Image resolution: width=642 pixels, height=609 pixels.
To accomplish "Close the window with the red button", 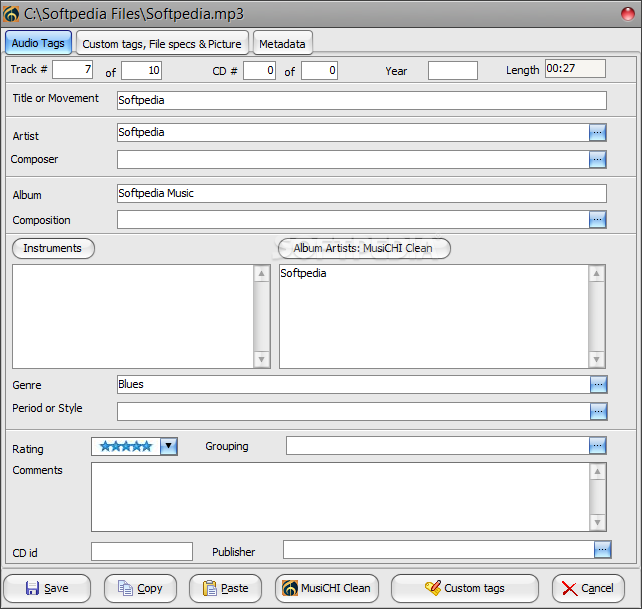I will pyautogui.click(x=628, y=14).
